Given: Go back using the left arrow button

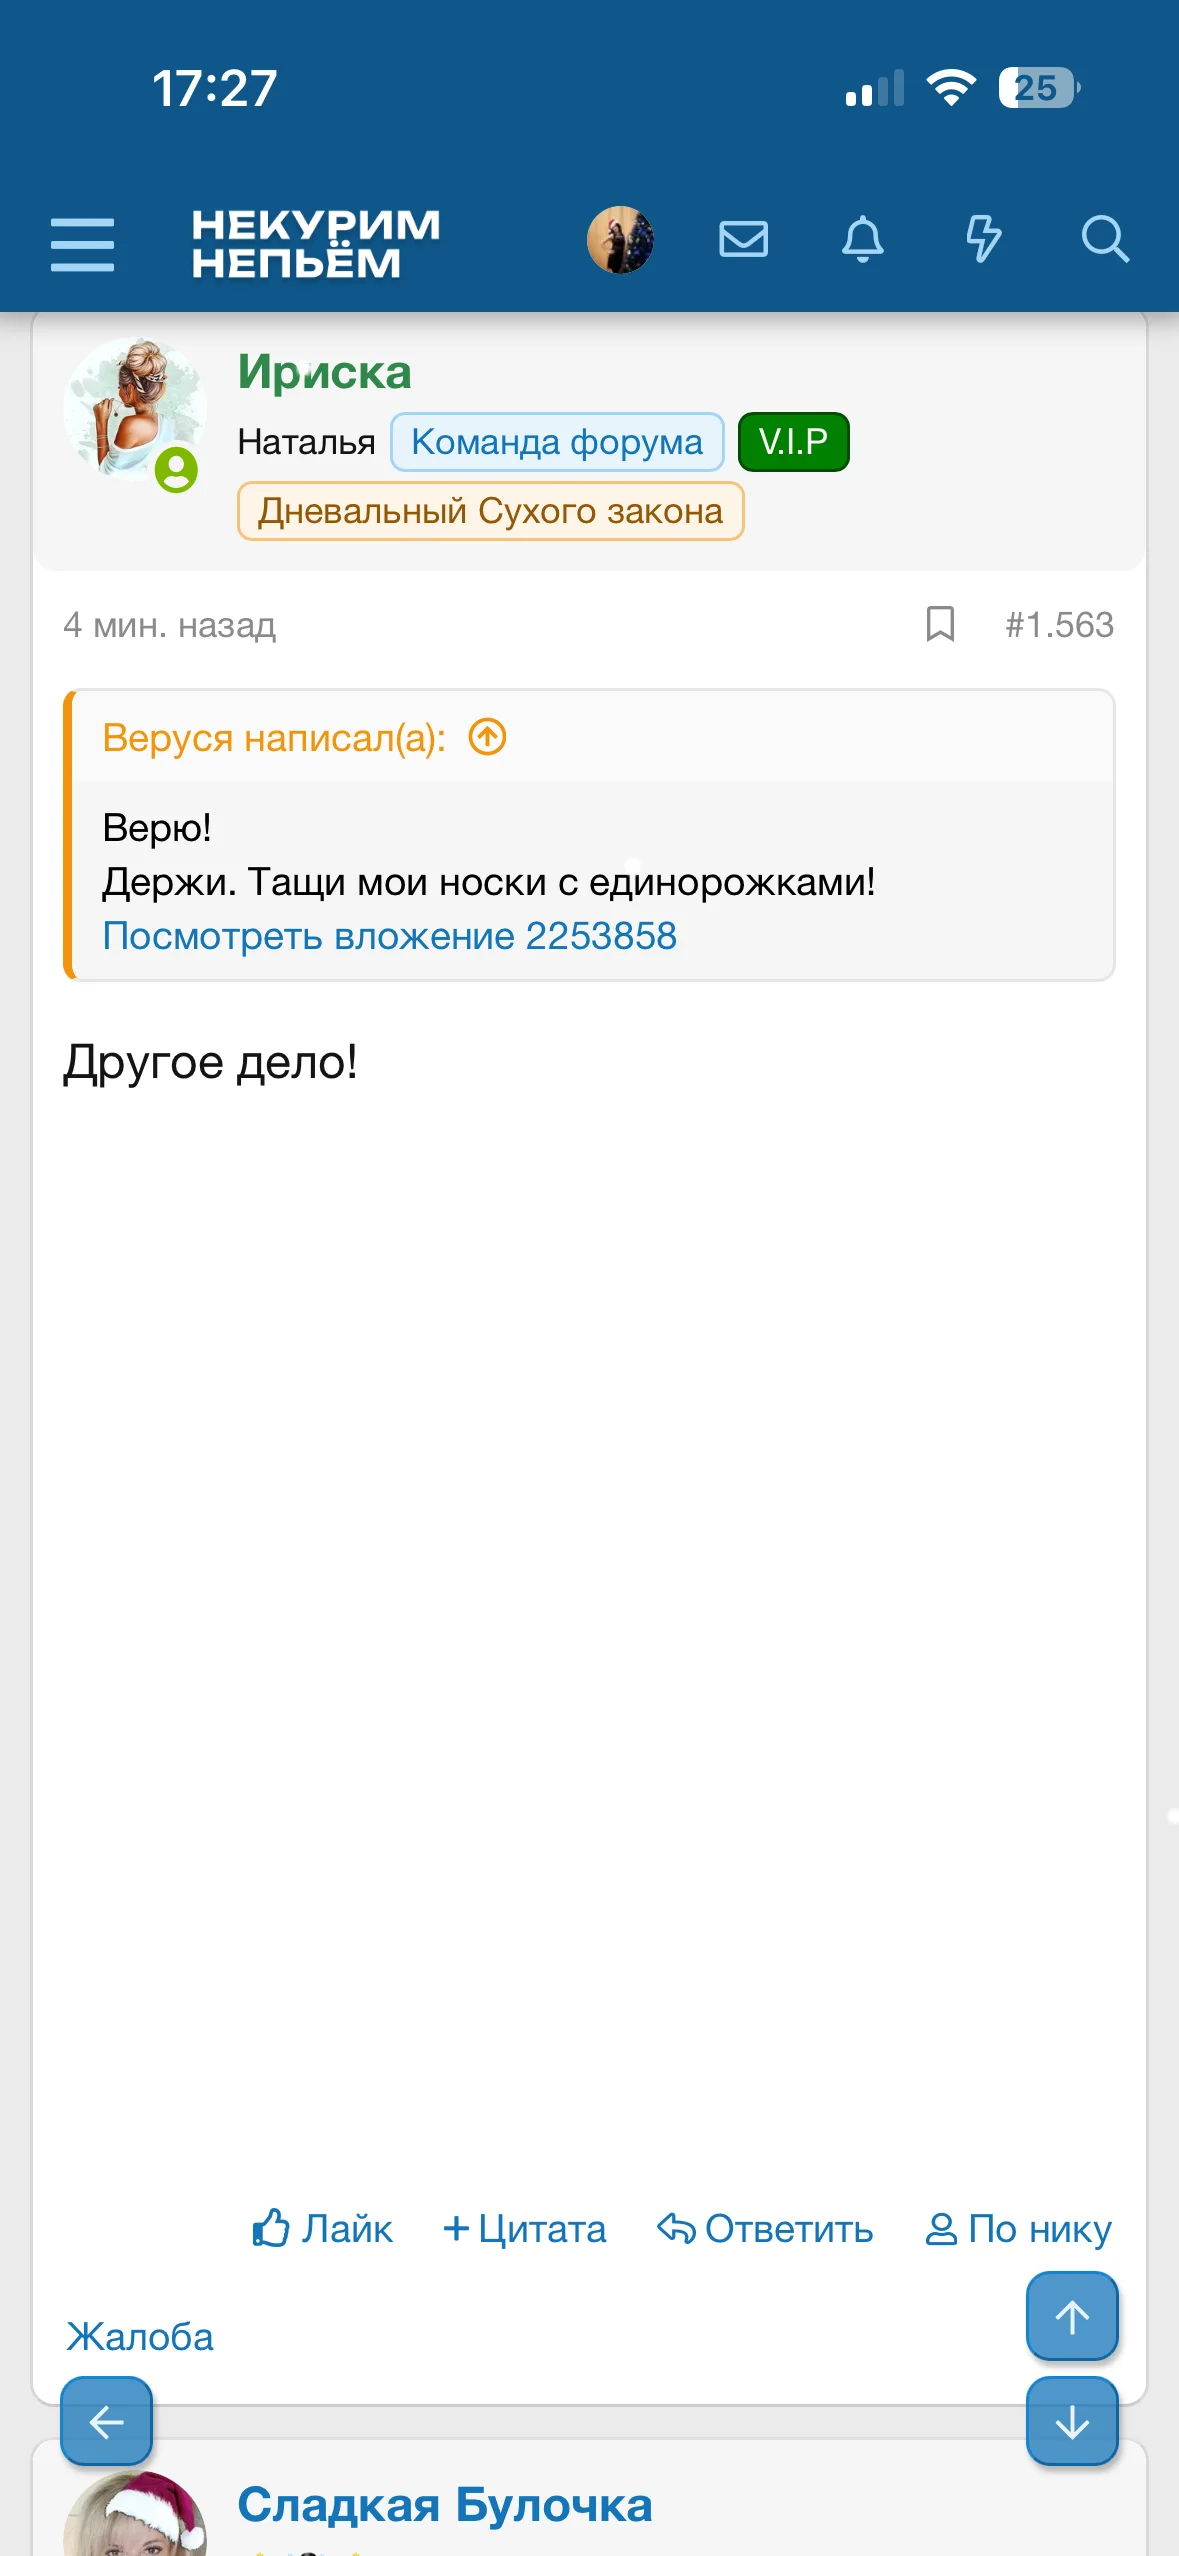Looking at the screenshot, I should 107,2421.
